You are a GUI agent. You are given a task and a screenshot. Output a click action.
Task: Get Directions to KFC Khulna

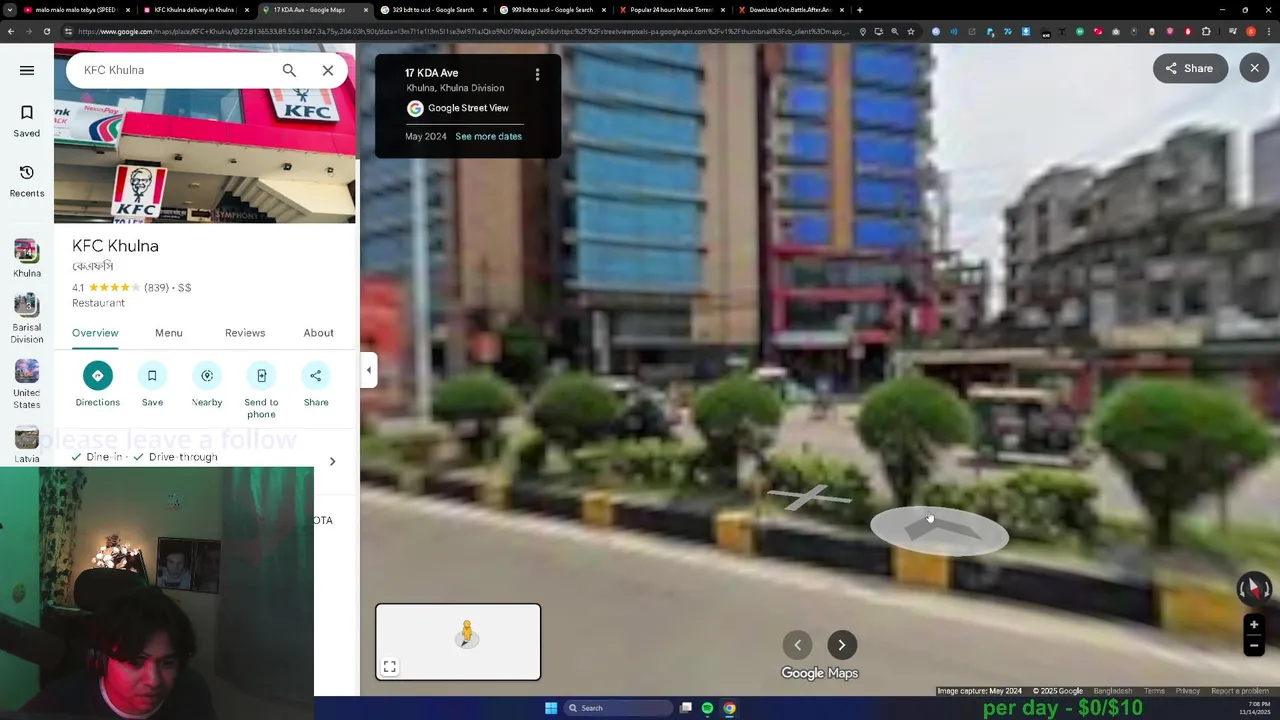[x=97, y=385]
